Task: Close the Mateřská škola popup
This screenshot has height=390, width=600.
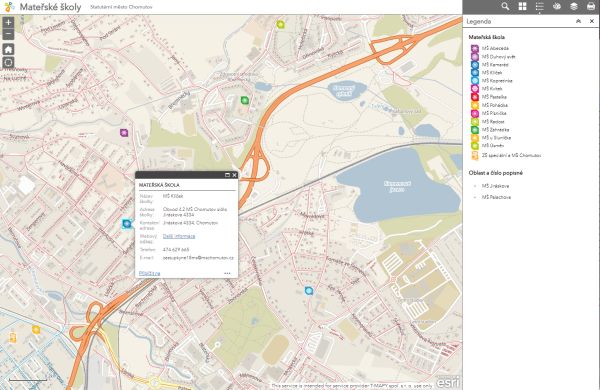Action: tap(234, 175)
